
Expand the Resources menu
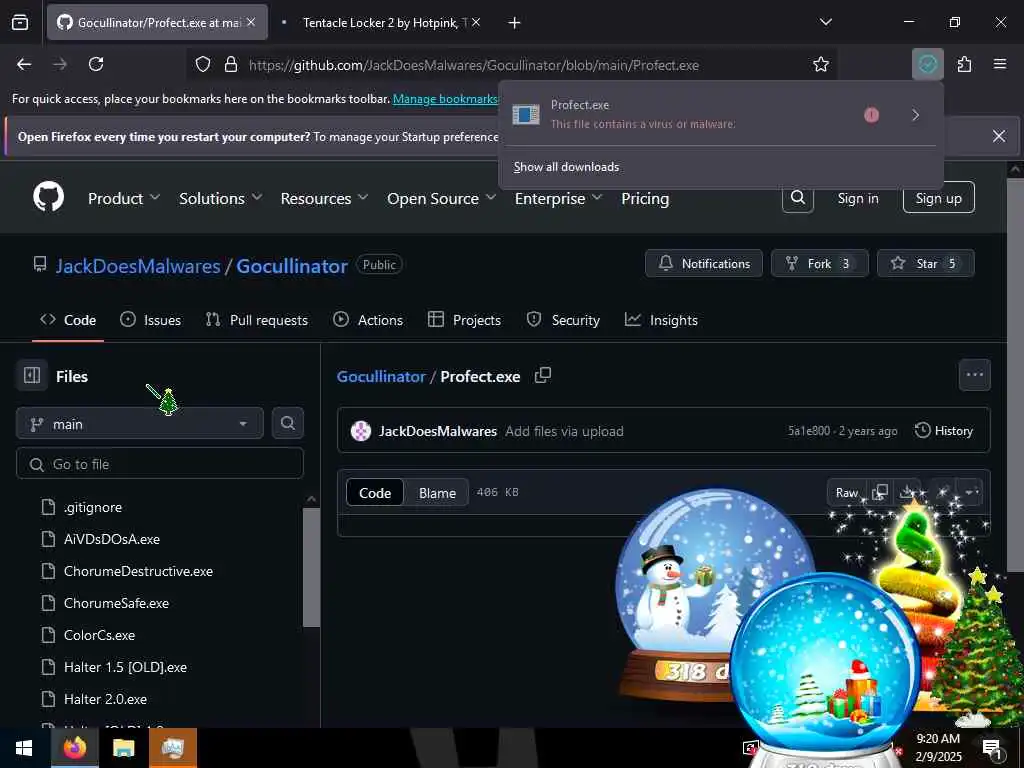point(324,199)
